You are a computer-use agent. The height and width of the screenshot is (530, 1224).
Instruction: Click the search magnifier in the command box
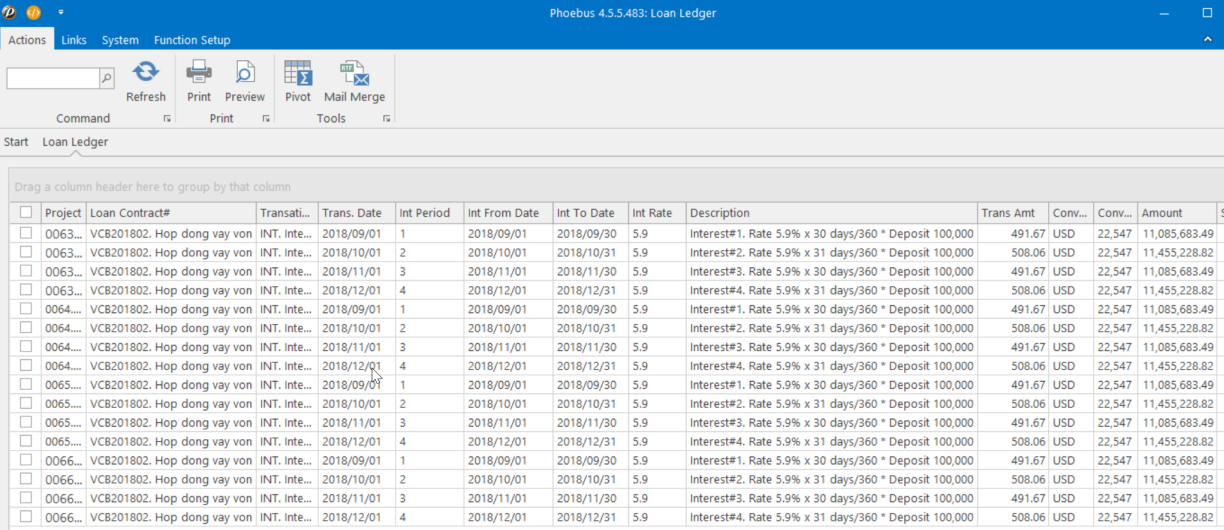coord(107,78)
